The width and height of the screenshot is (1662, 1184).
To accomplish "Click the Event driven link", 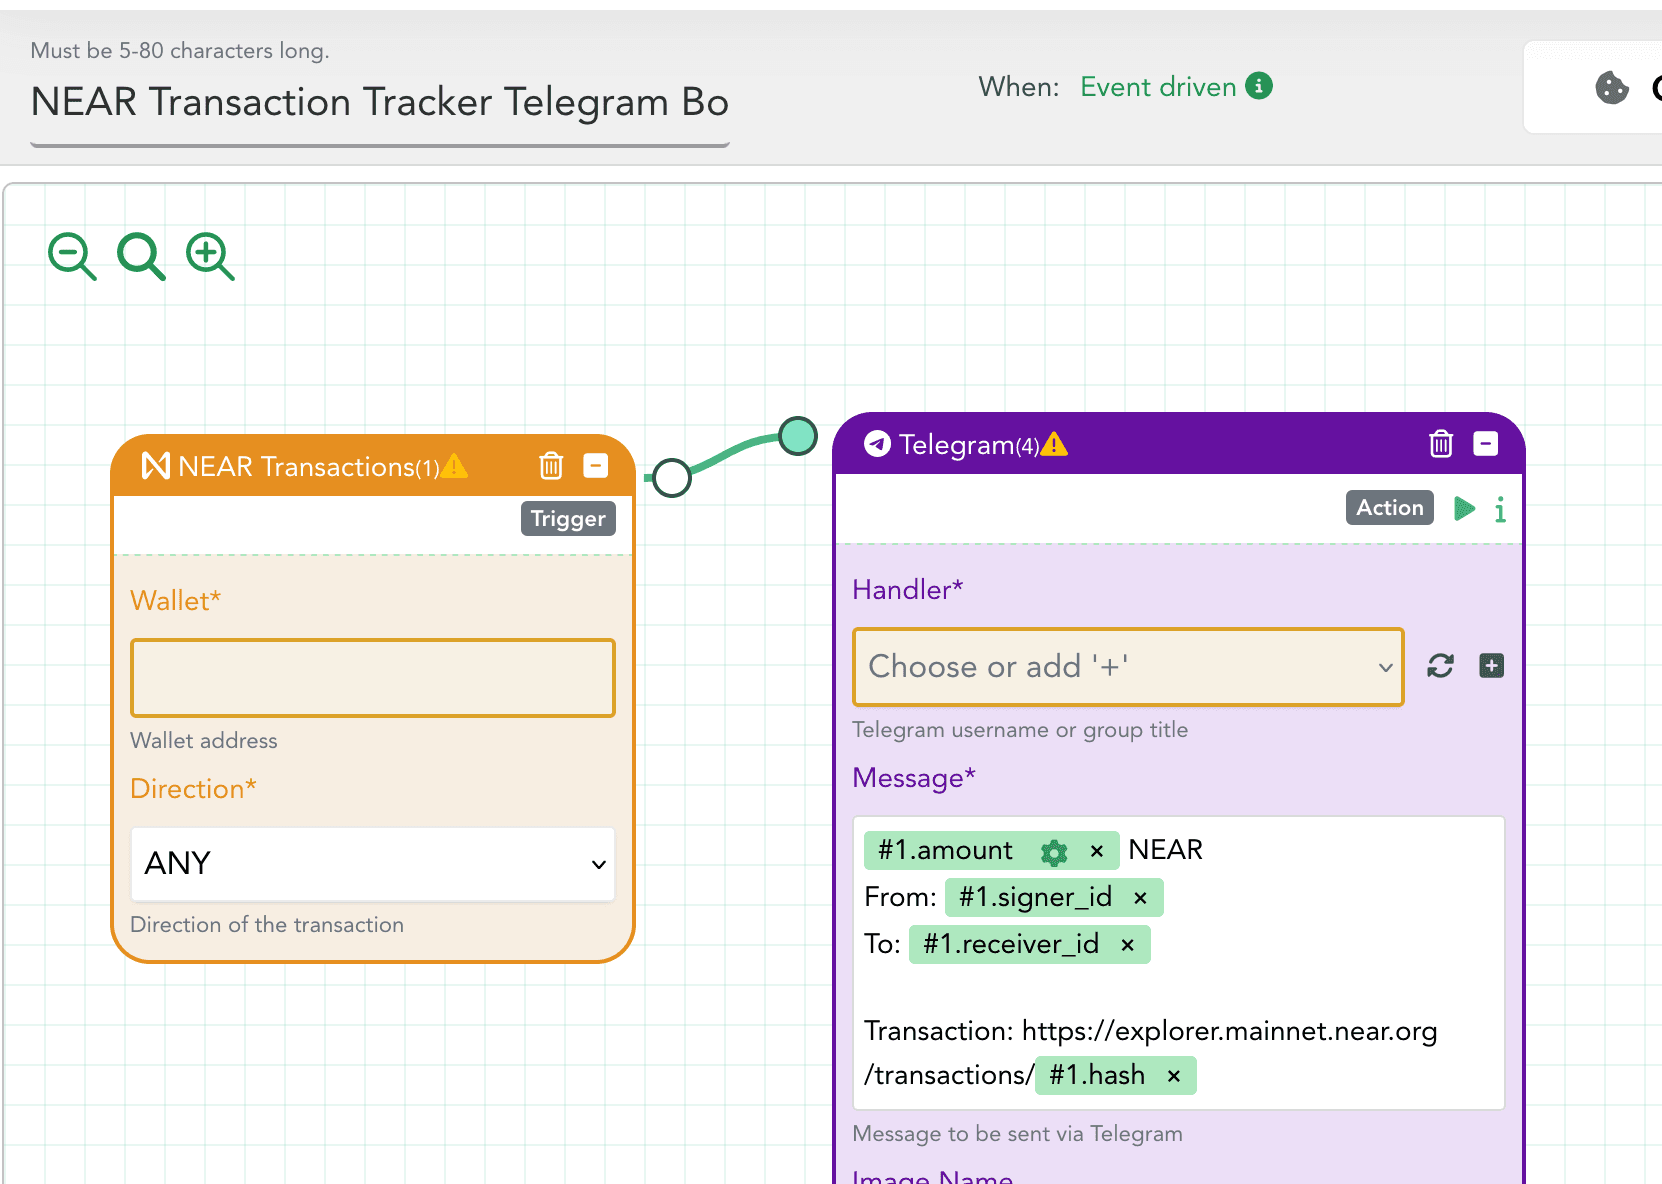I will click(x=1158, y=87).
